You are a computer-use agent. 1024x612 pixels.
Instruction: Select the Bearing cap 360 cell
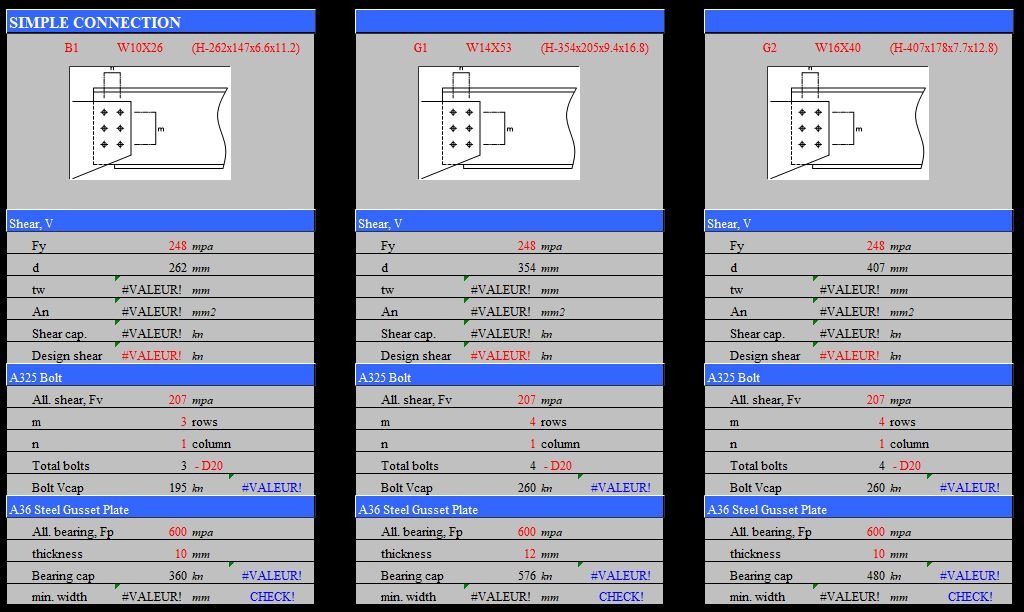point(178,576)
